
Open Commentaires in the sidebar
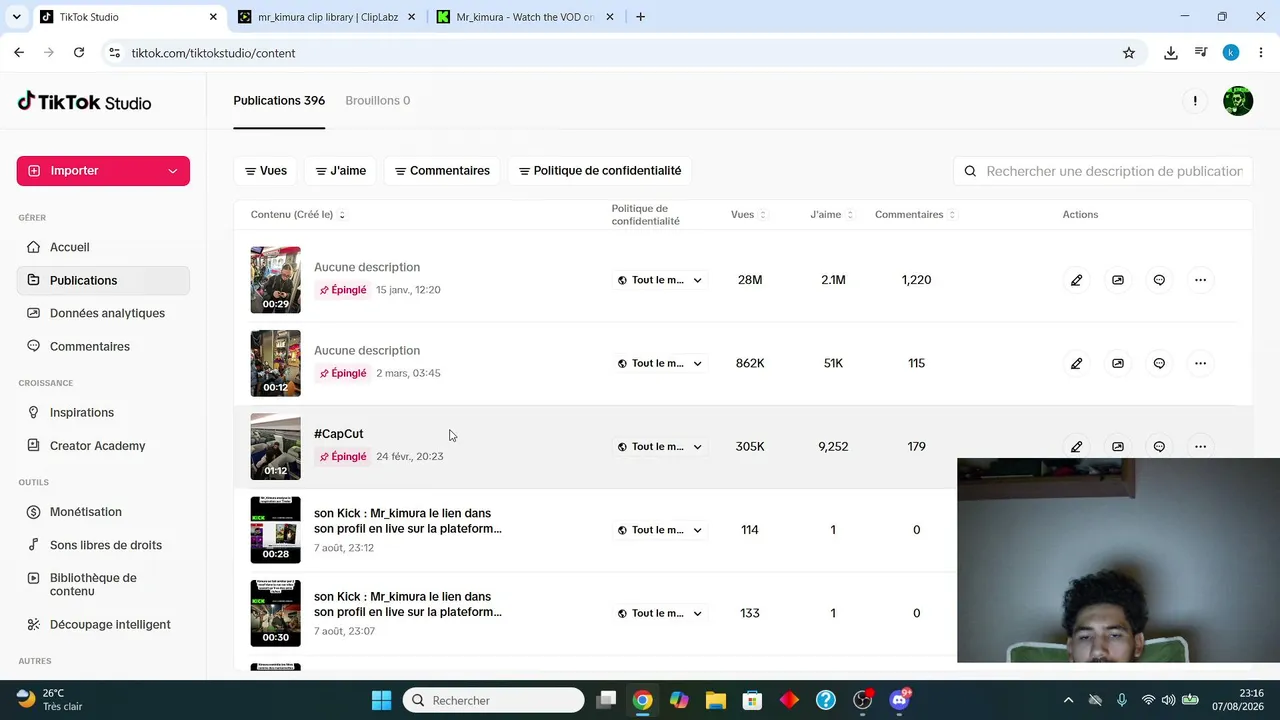pyautogui.click(x=103, y=346)
